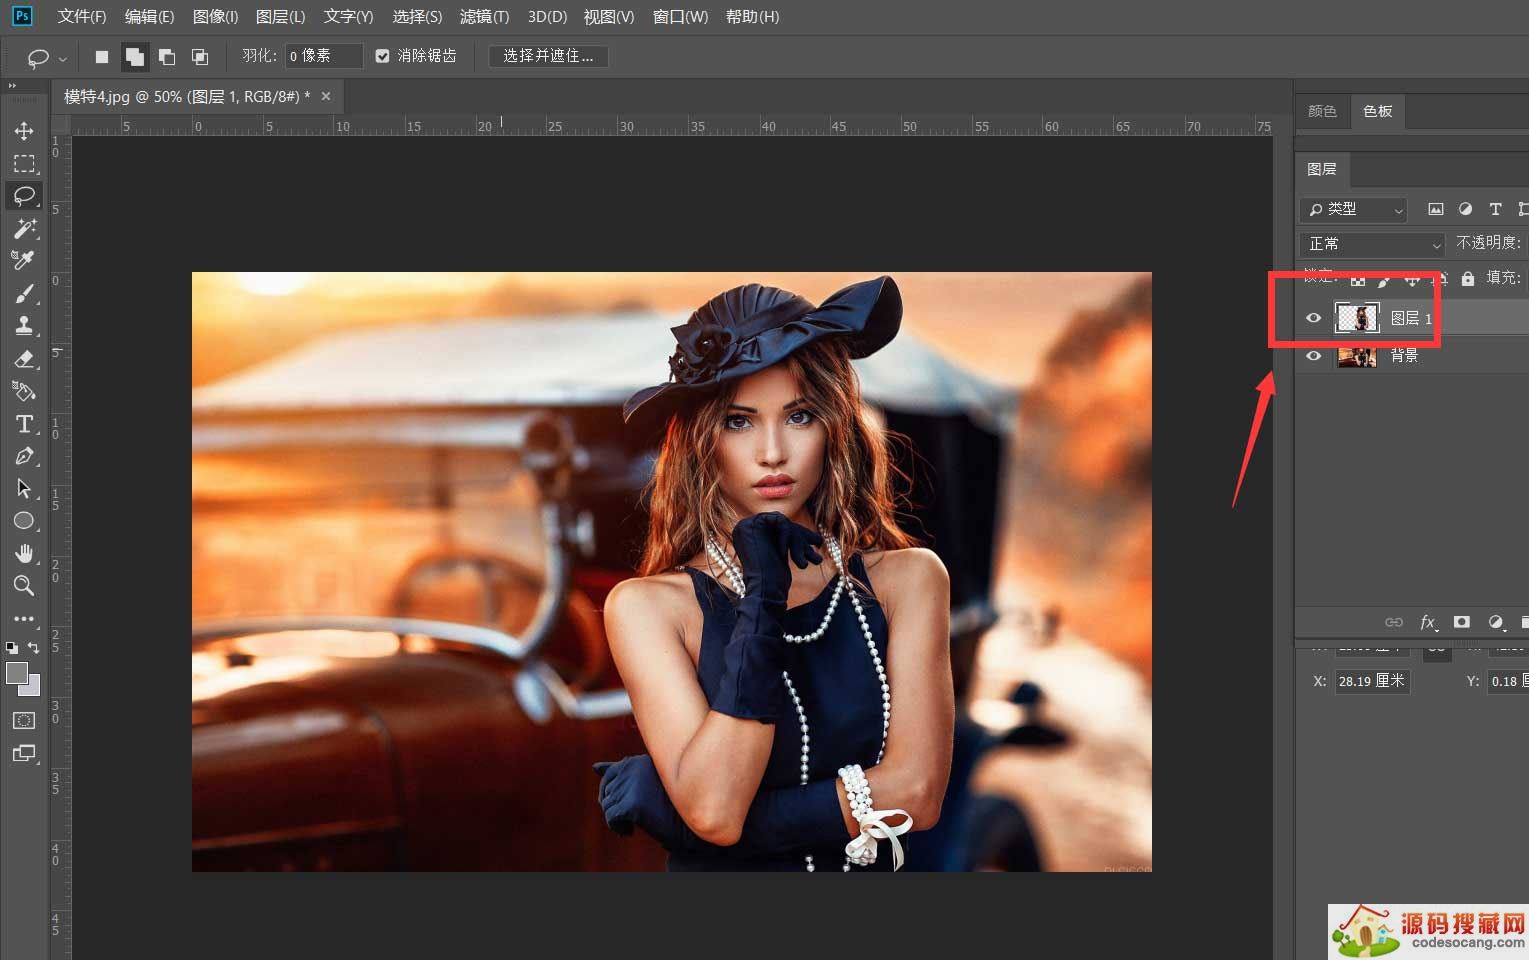The width and height of the screenshot is (1529, 960).
Task: Open the 文件(F) menu
Action: click(82, 17)
